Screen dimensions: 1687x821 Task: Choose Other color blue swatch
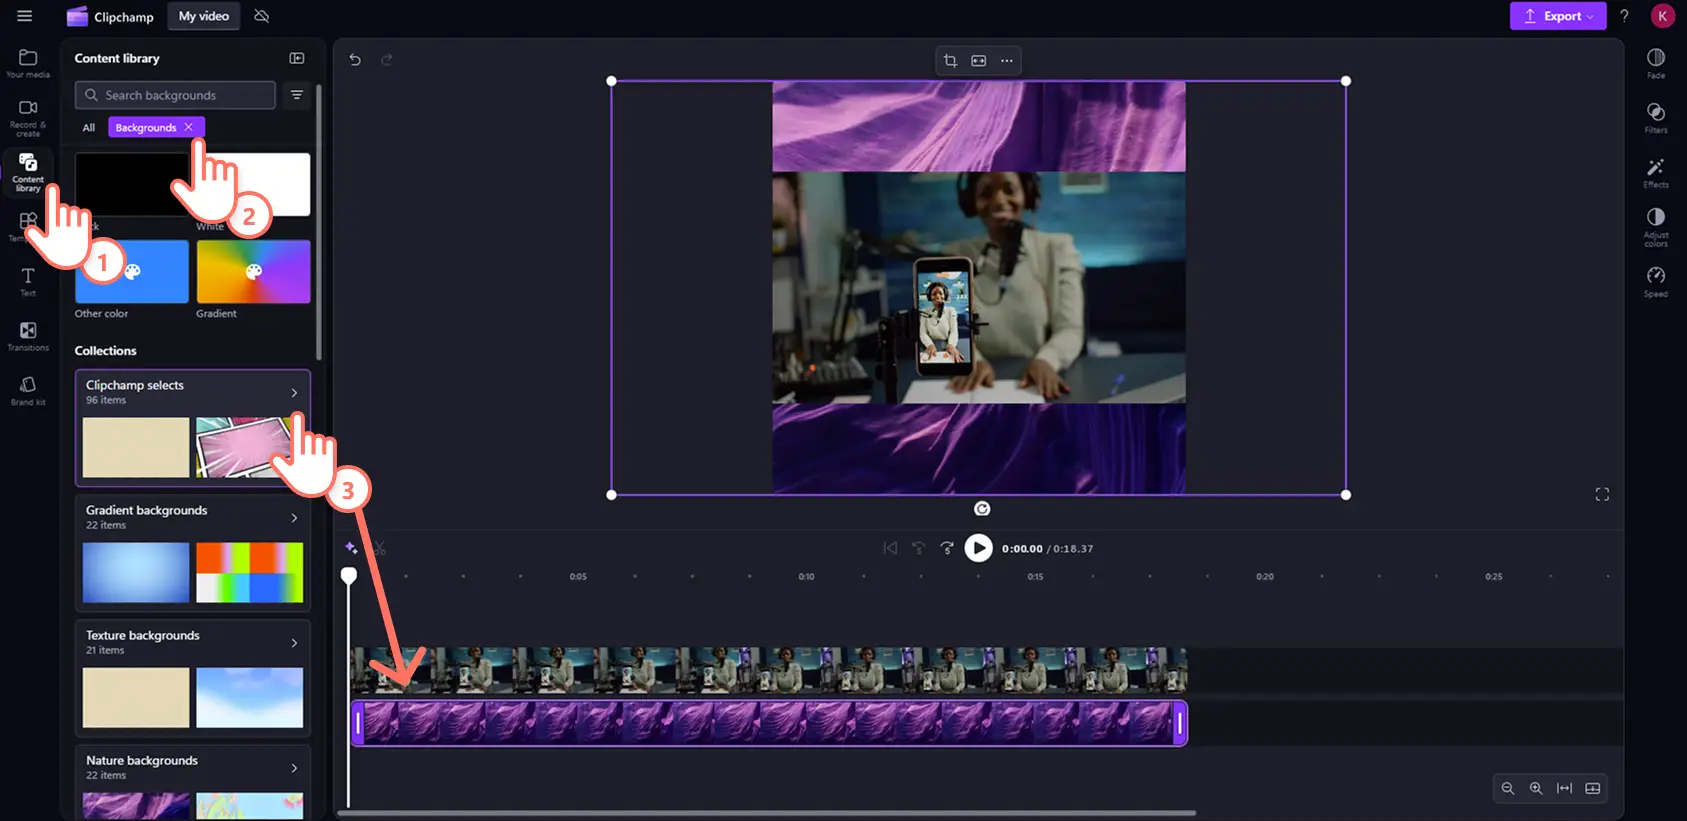(132, 271)
